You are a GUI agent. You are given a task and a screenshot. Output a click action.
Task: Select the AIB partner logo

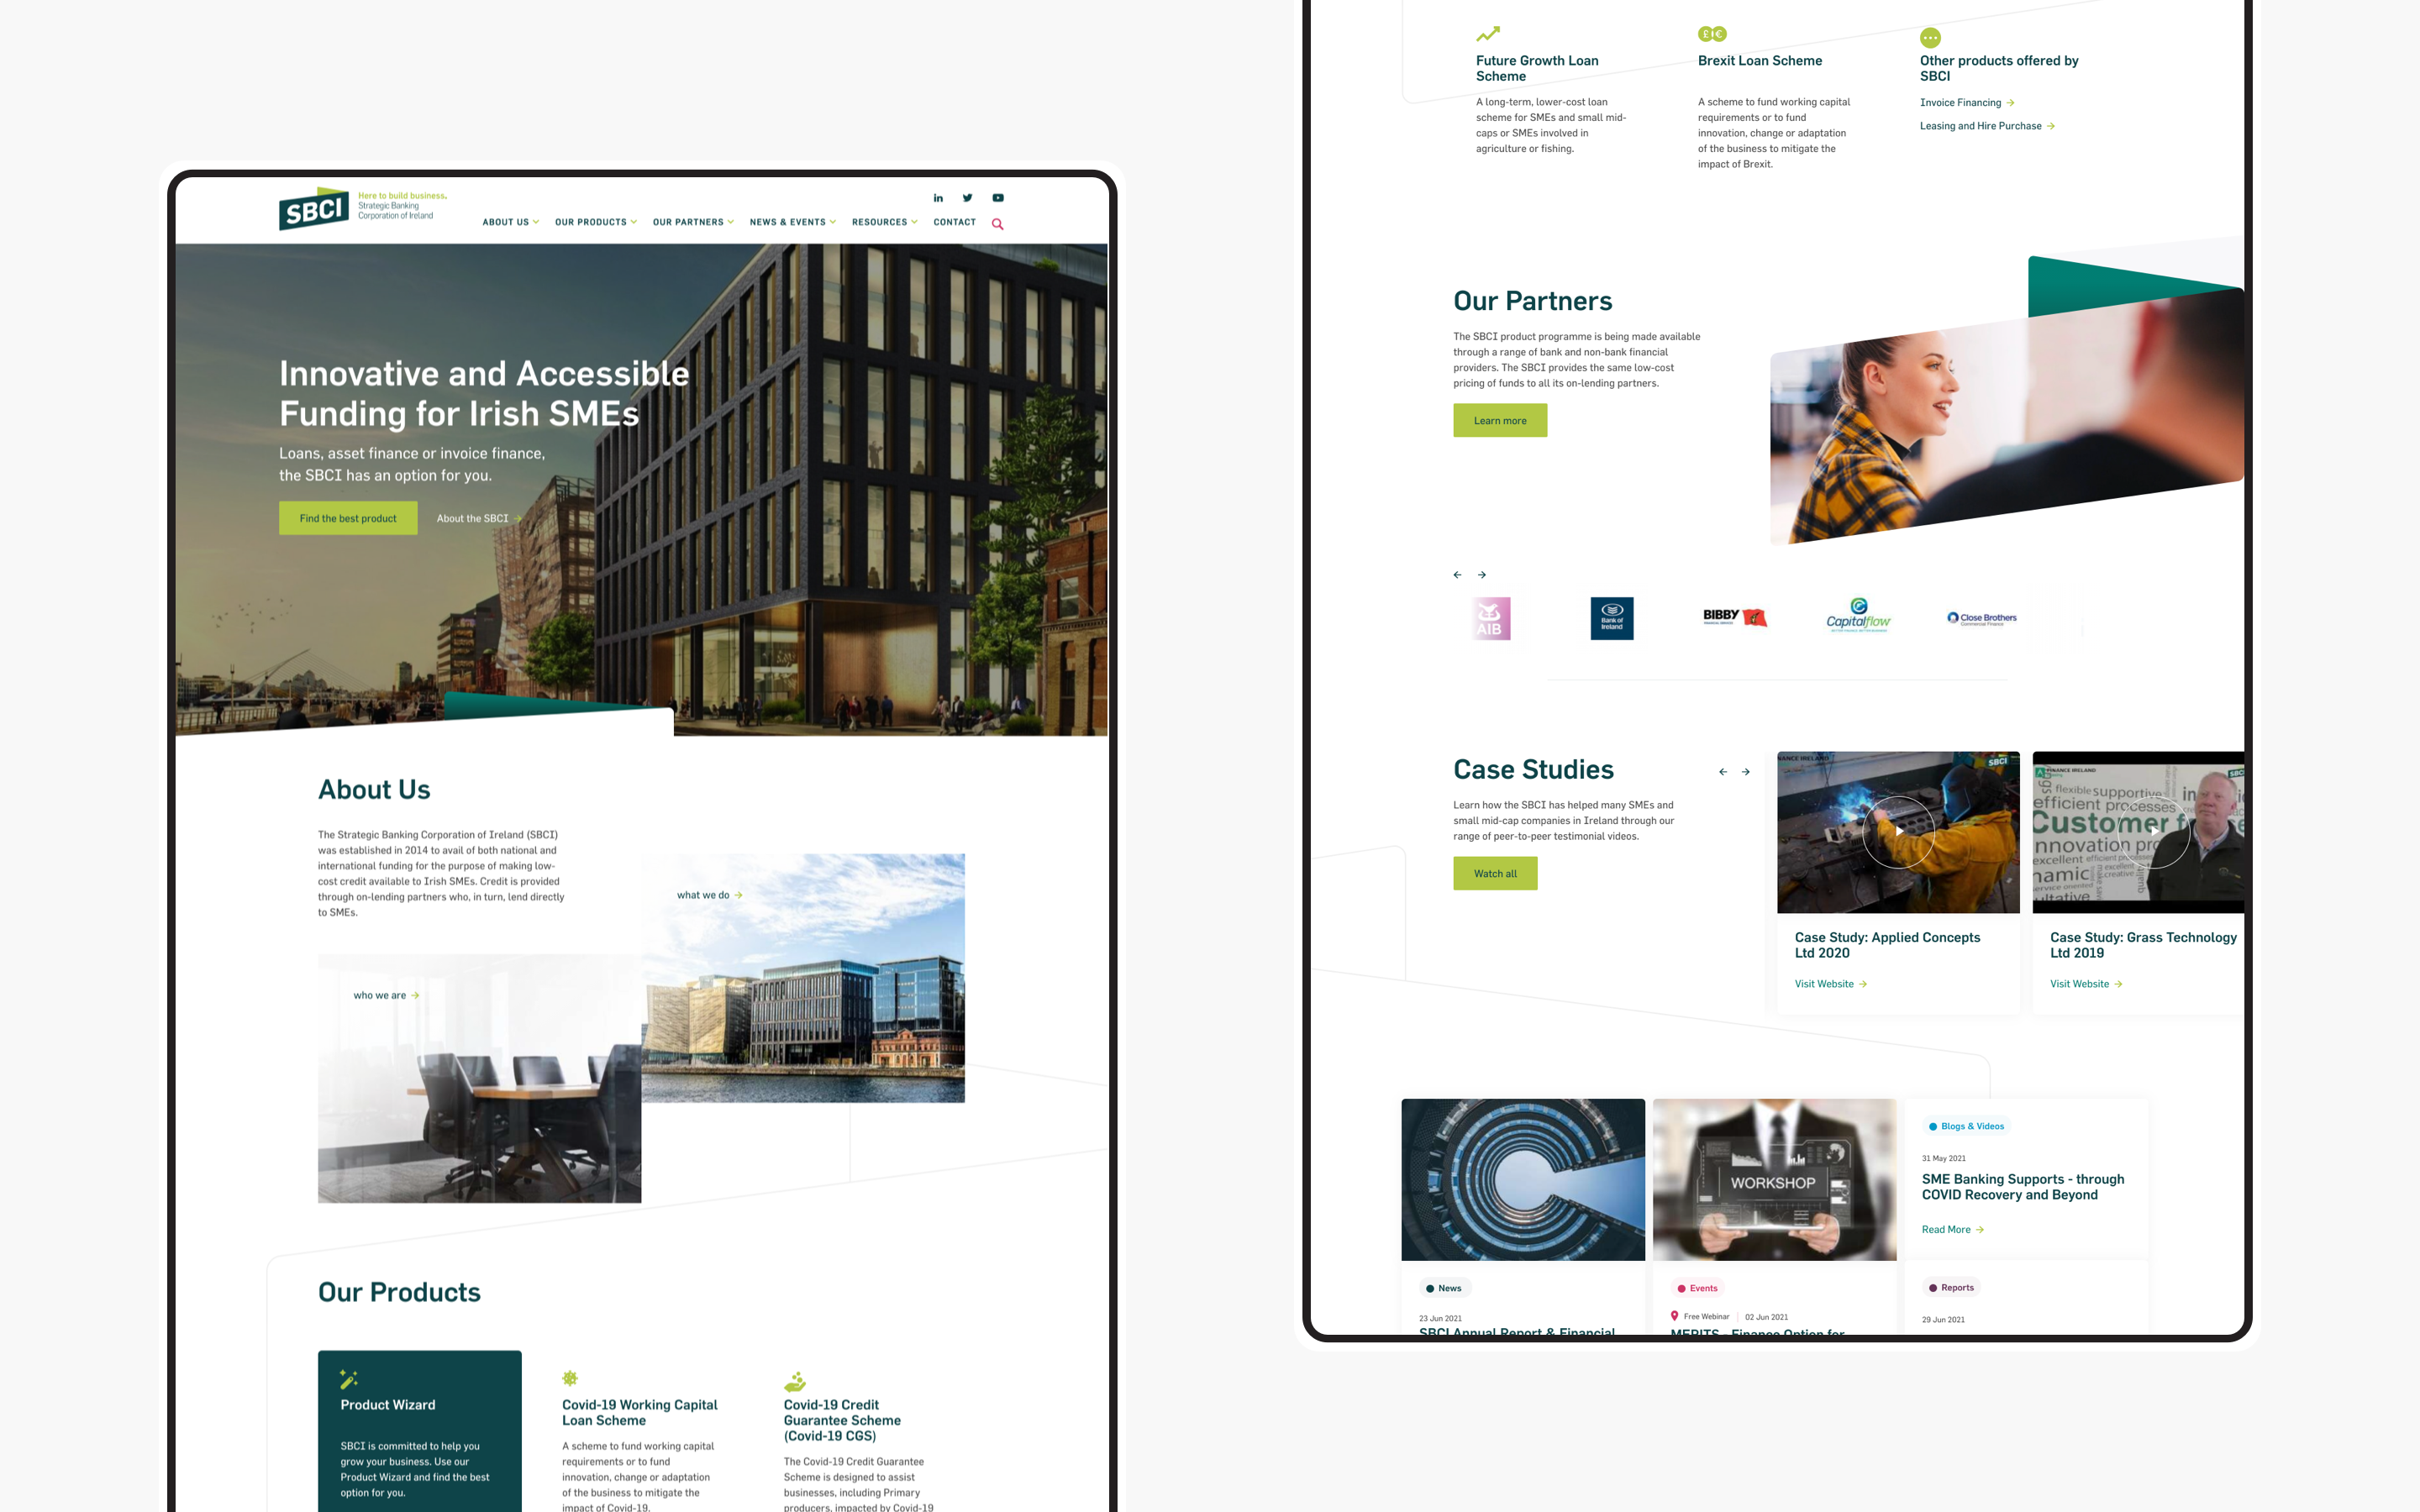tap(1491, 619)
